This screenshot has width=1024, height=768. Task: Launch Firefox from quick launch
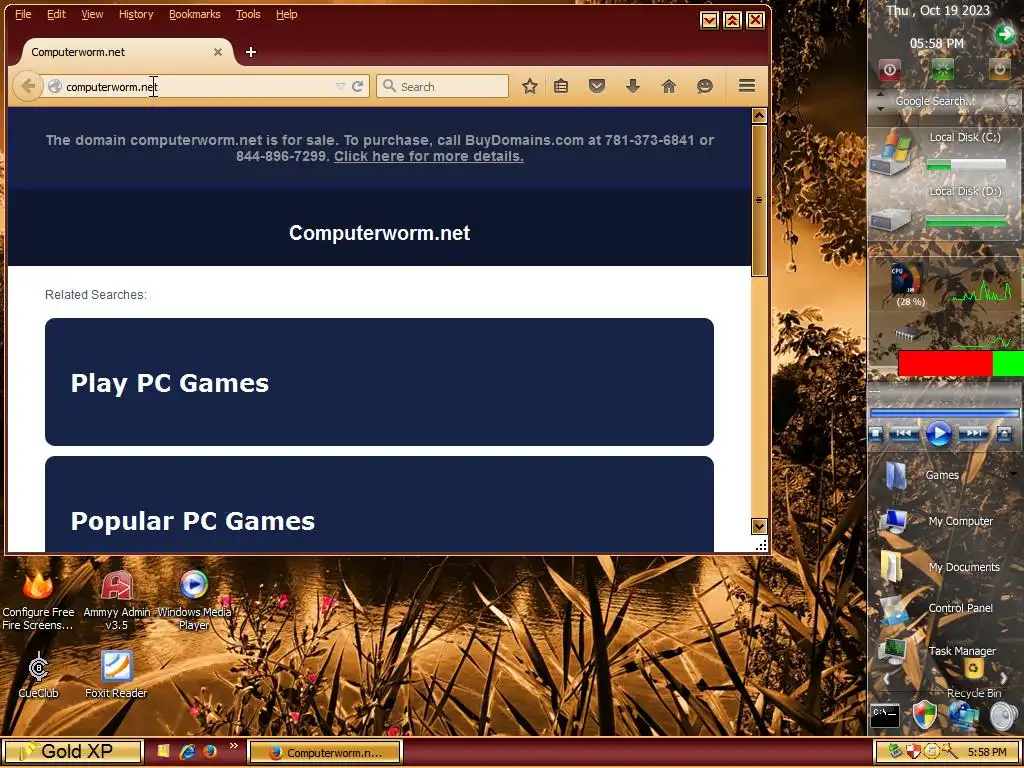point(210,752)
